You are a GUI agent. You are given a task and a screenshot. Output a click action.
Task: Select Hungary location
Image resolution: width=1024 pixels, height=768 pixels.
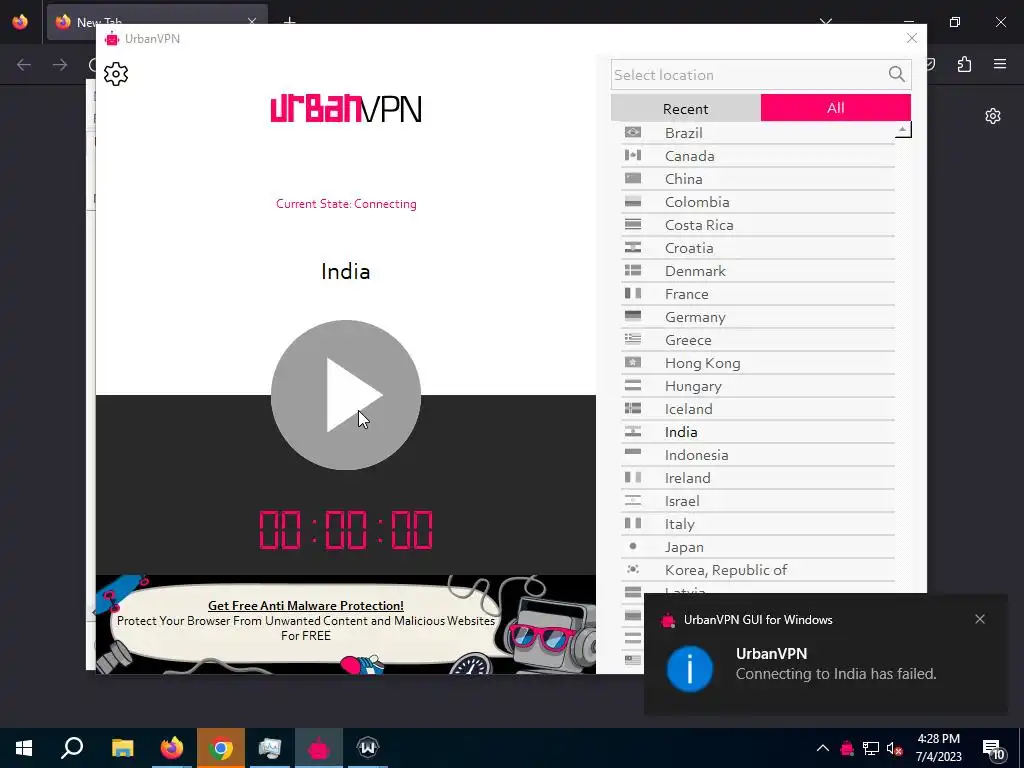[758, 386]
